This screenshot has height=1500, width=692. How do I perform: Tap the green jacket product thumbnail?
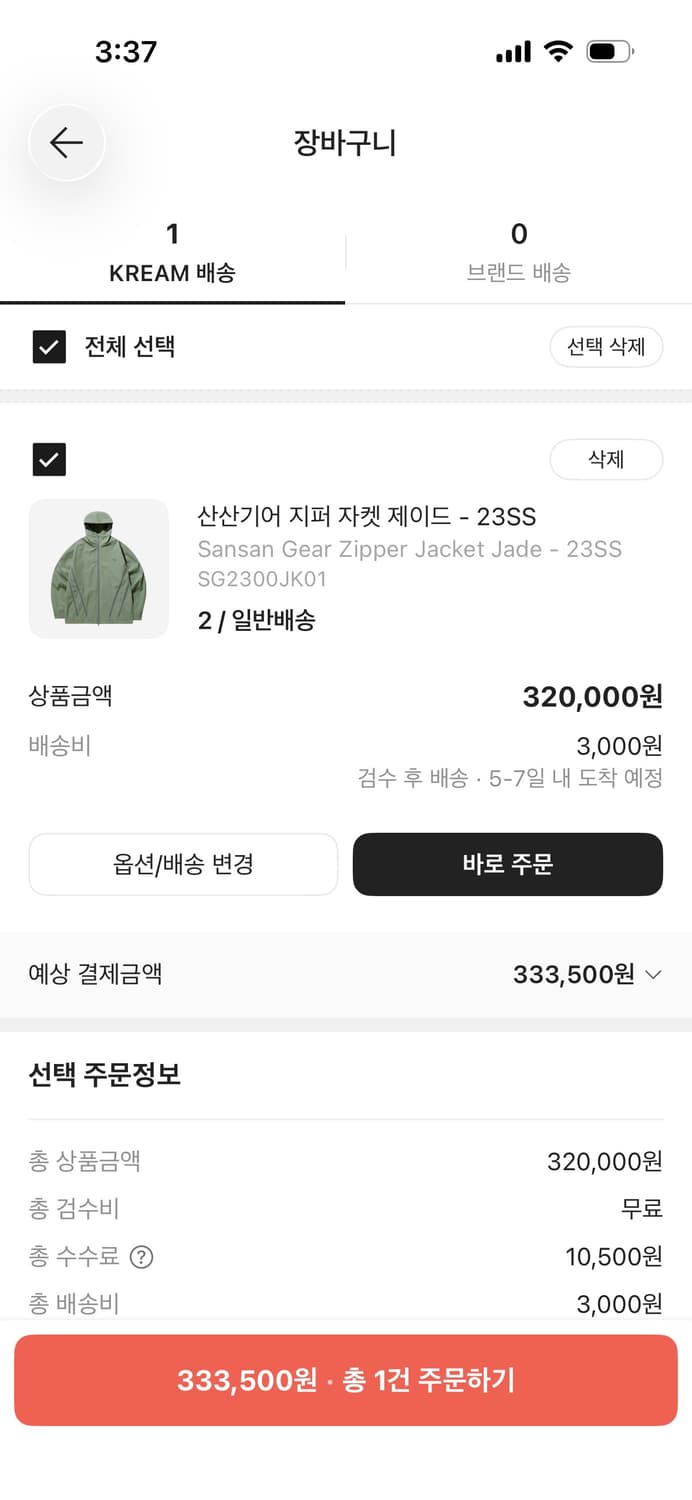pyautogui.click(x=98, y=568)
